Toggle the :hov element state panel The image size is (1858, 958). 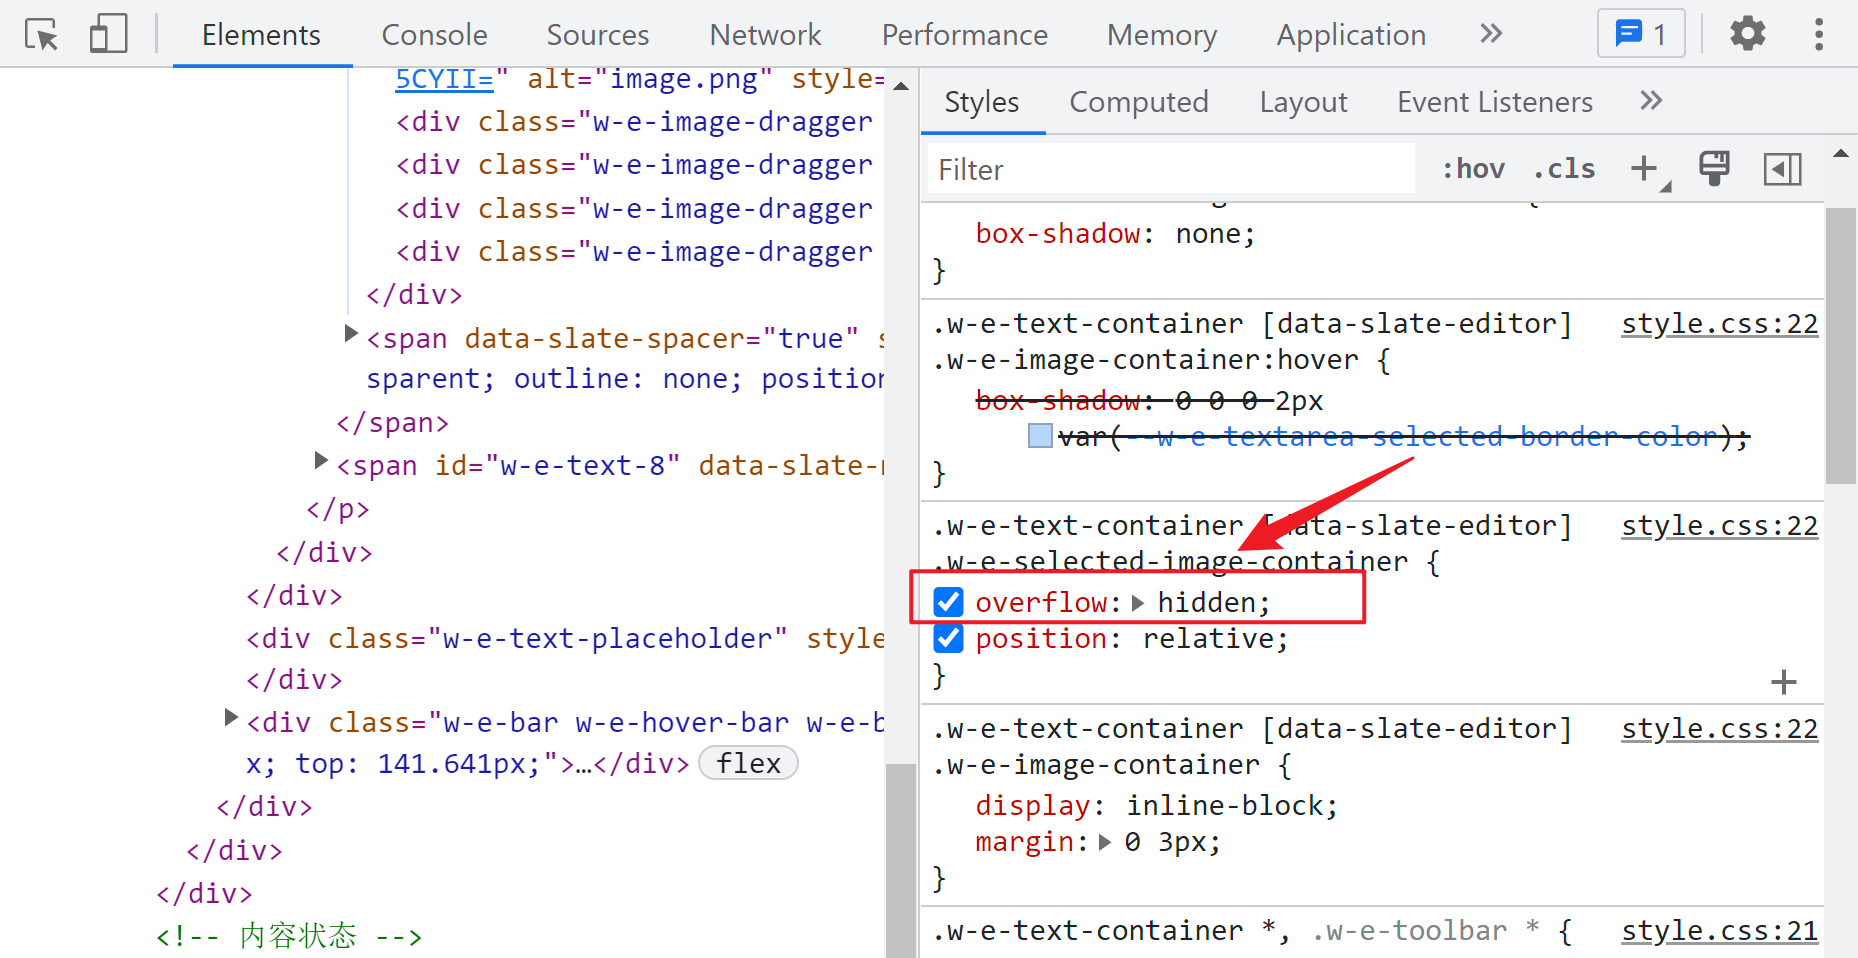pos(1473,169)
